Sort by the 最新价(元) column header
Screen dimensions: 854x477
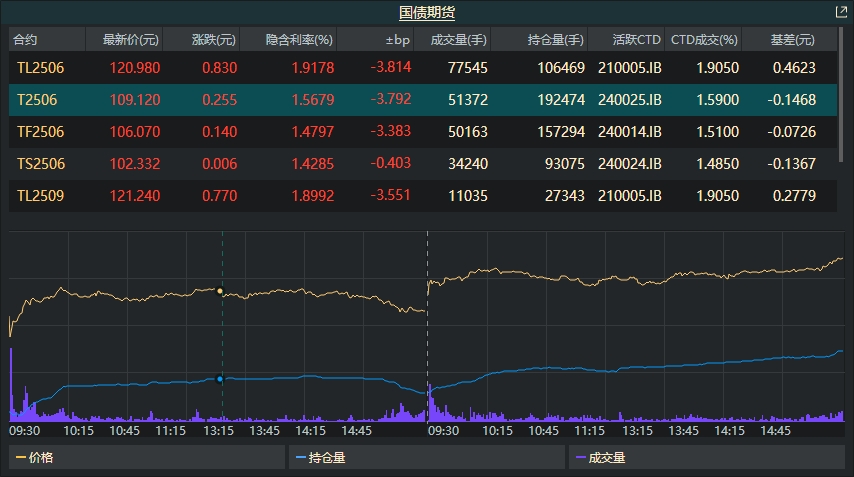coord(123,40)
